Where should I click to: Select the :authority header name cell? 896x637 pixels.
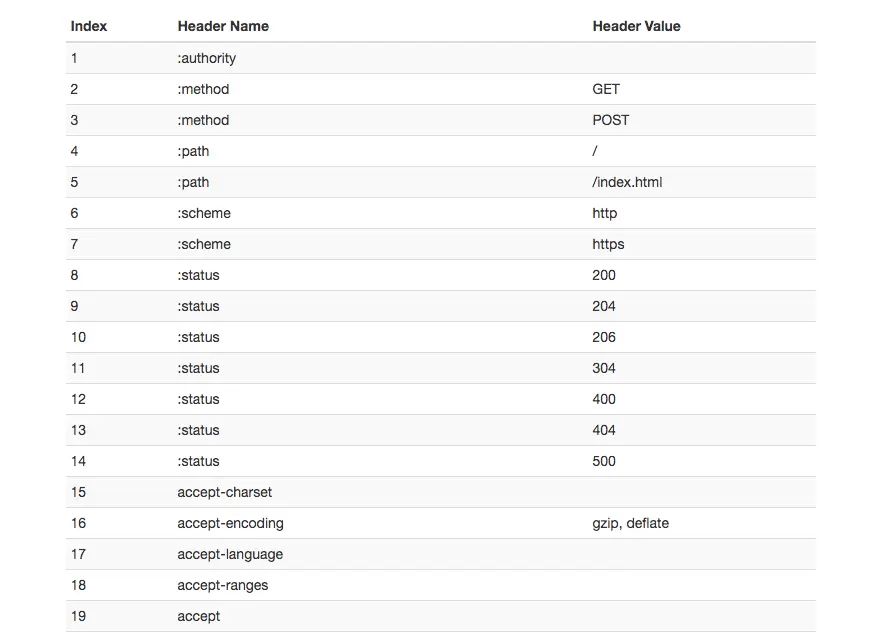207,58
